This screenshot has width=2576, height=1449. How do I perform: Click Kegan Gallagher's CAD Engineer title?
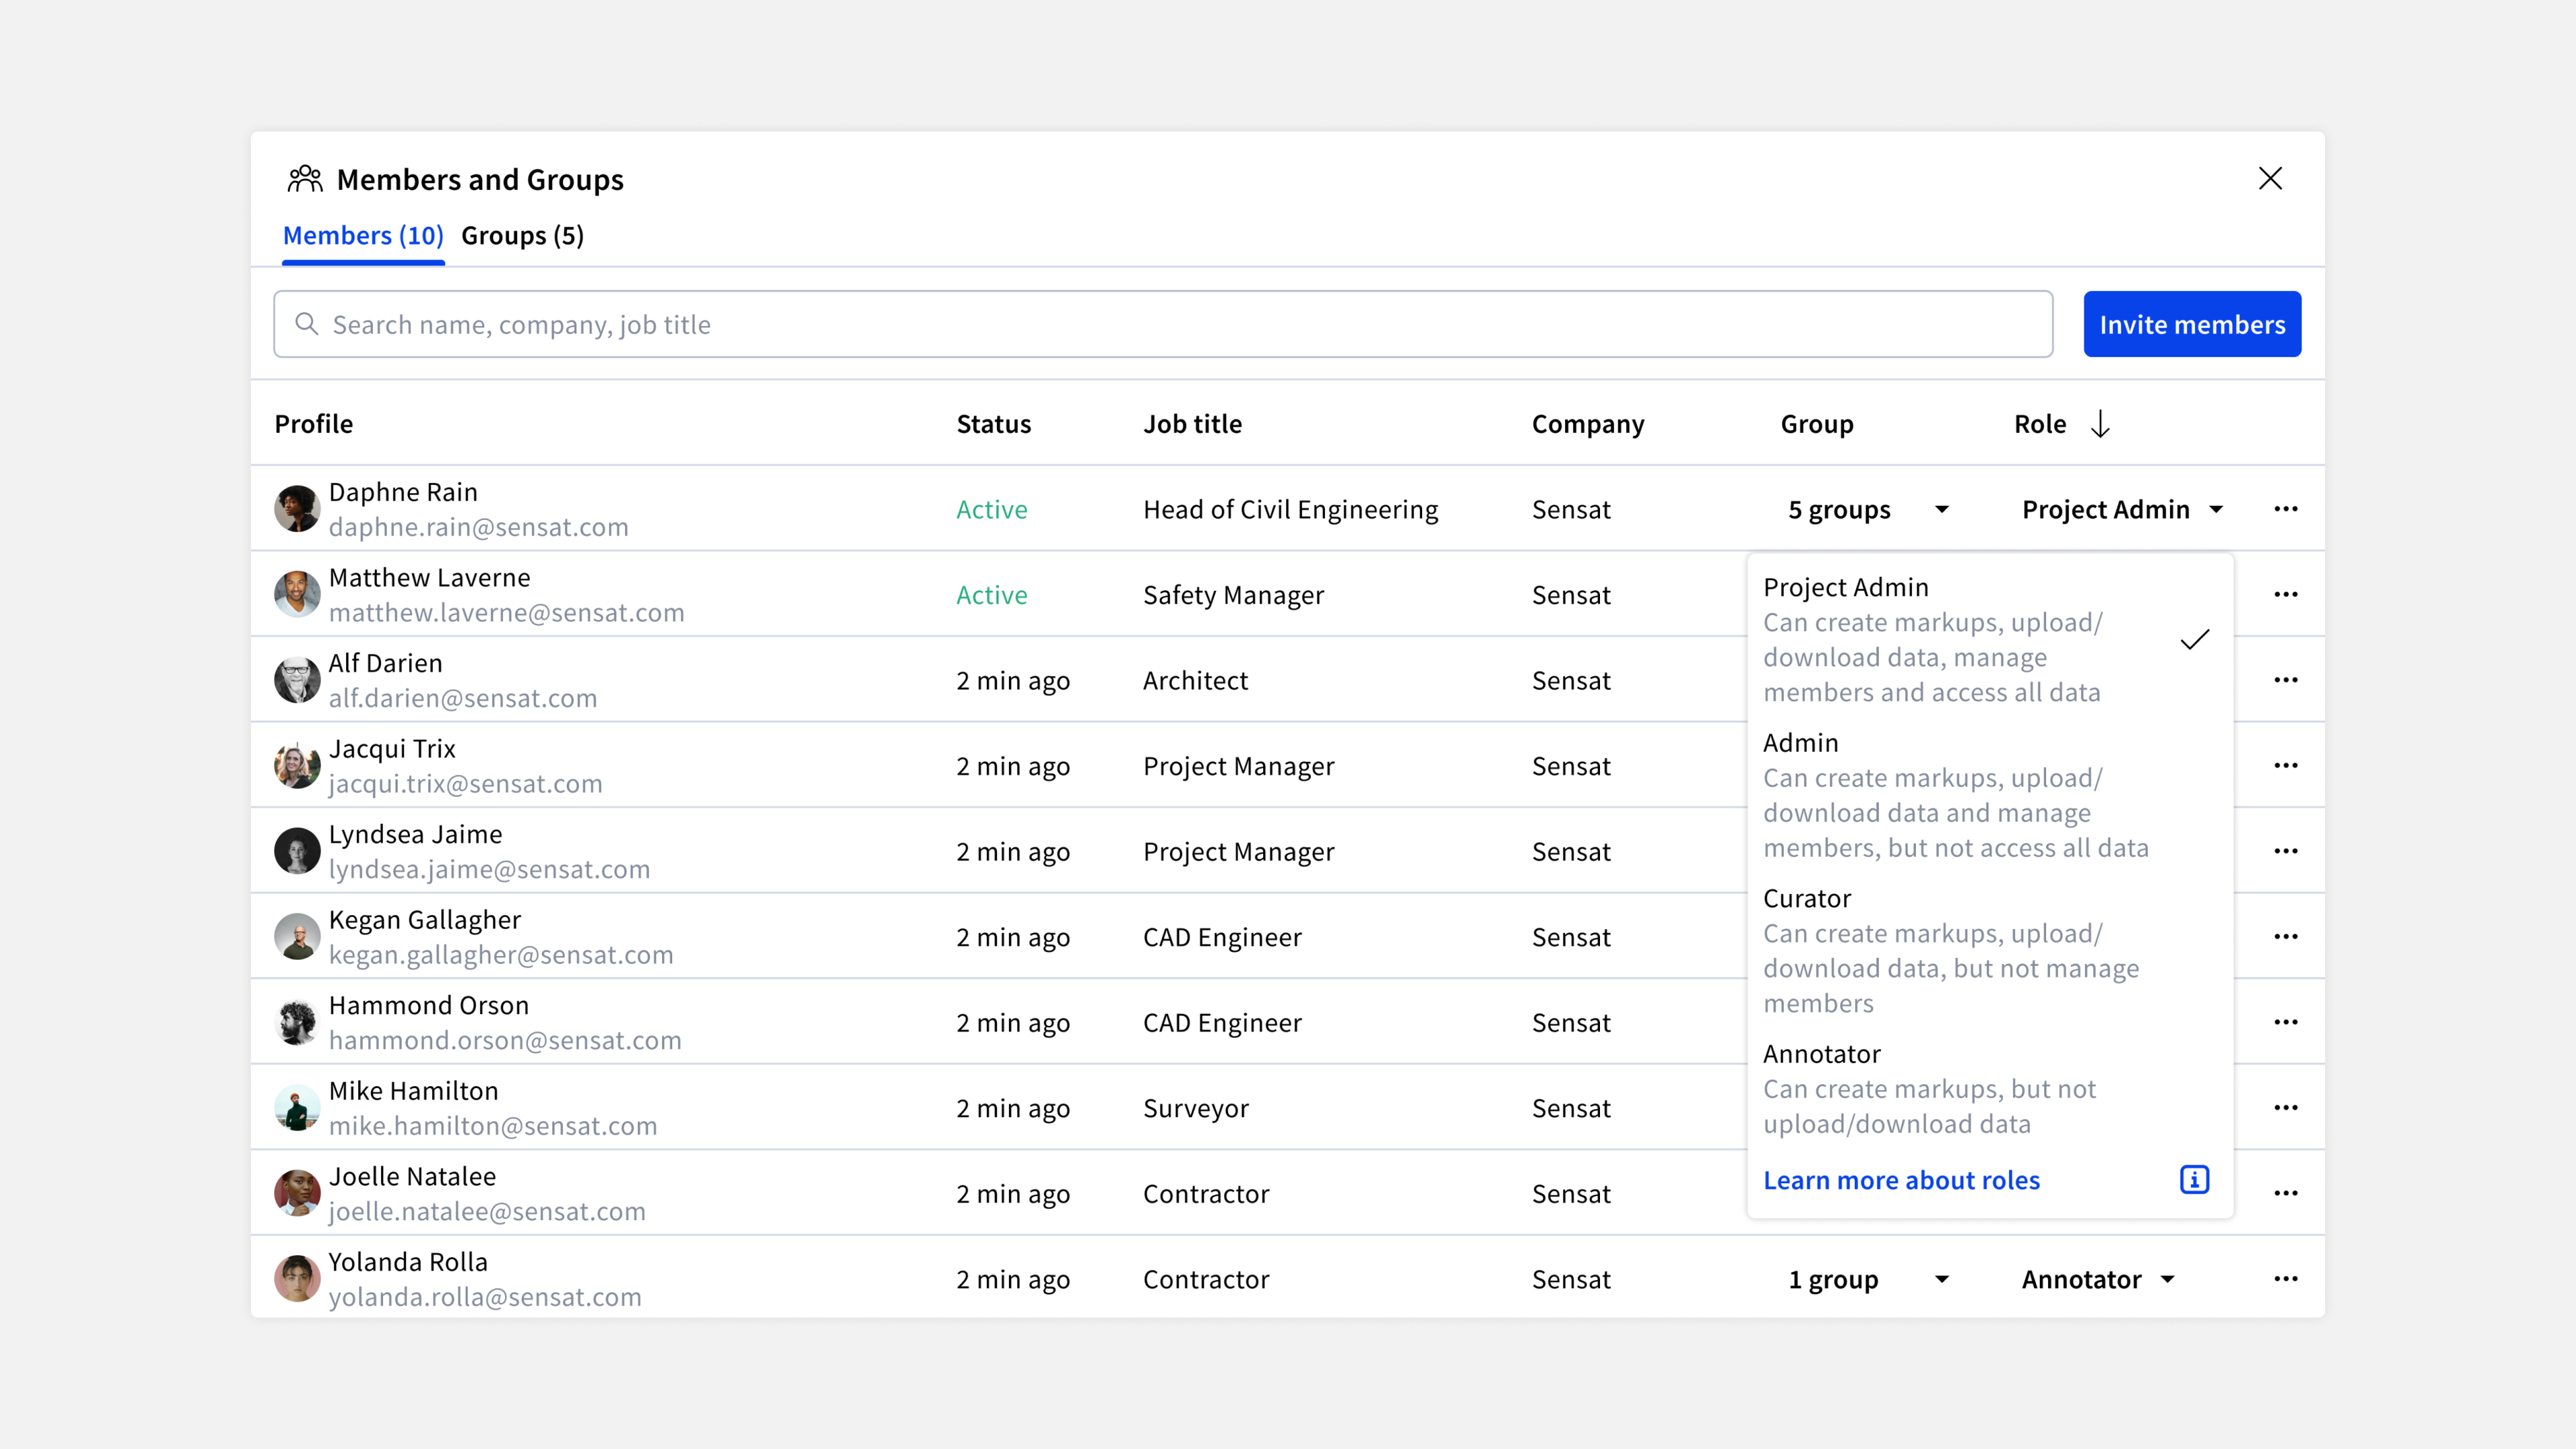click(1222, 938)
